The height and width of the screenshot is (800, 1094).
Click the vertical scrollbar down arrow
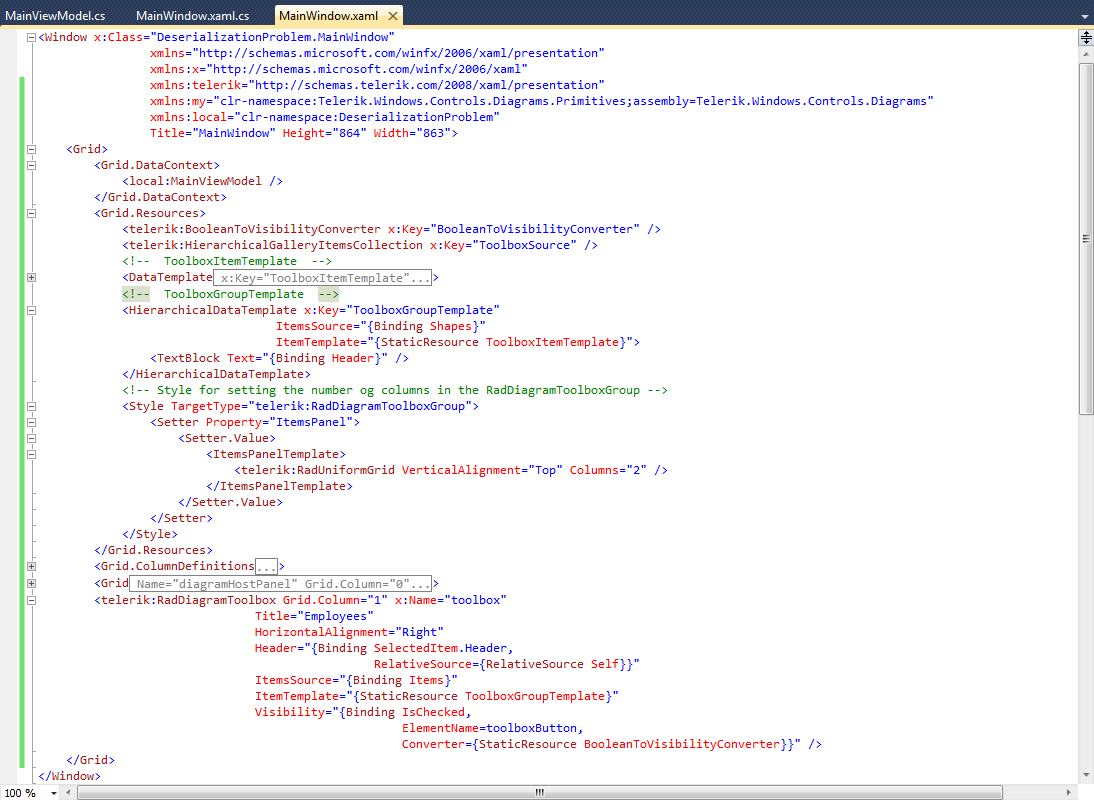point(1086,775)
